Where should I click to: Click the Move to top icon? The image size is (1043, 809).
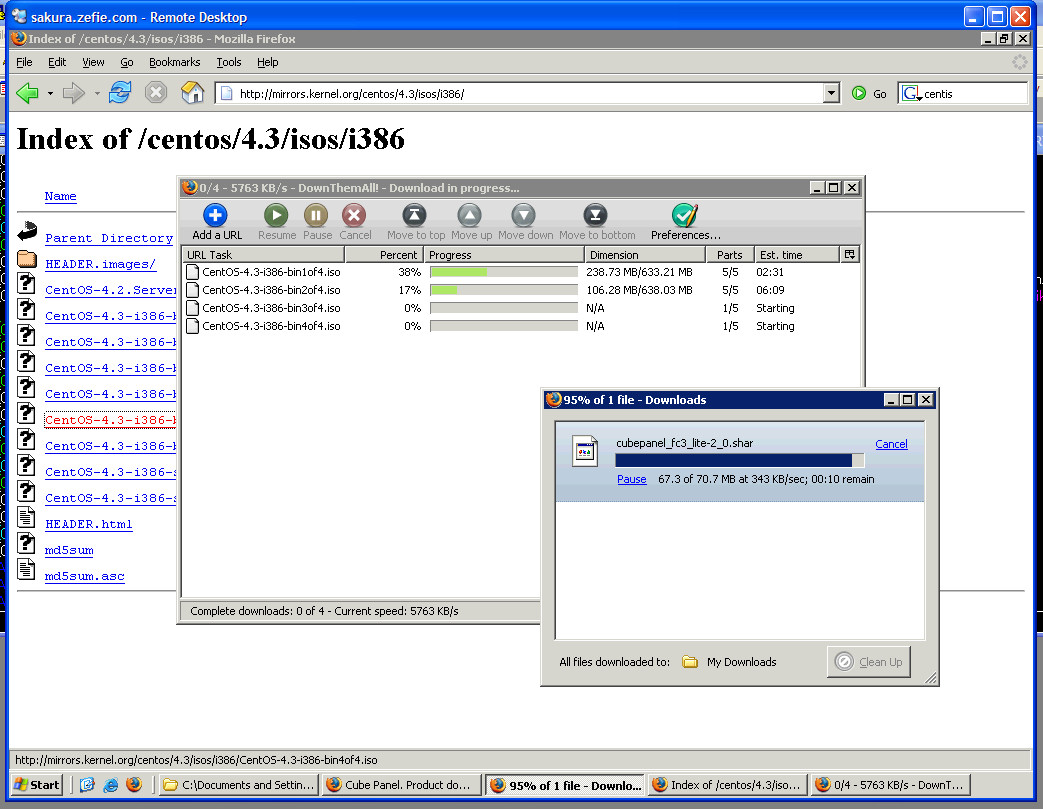(x=415, y=216)
